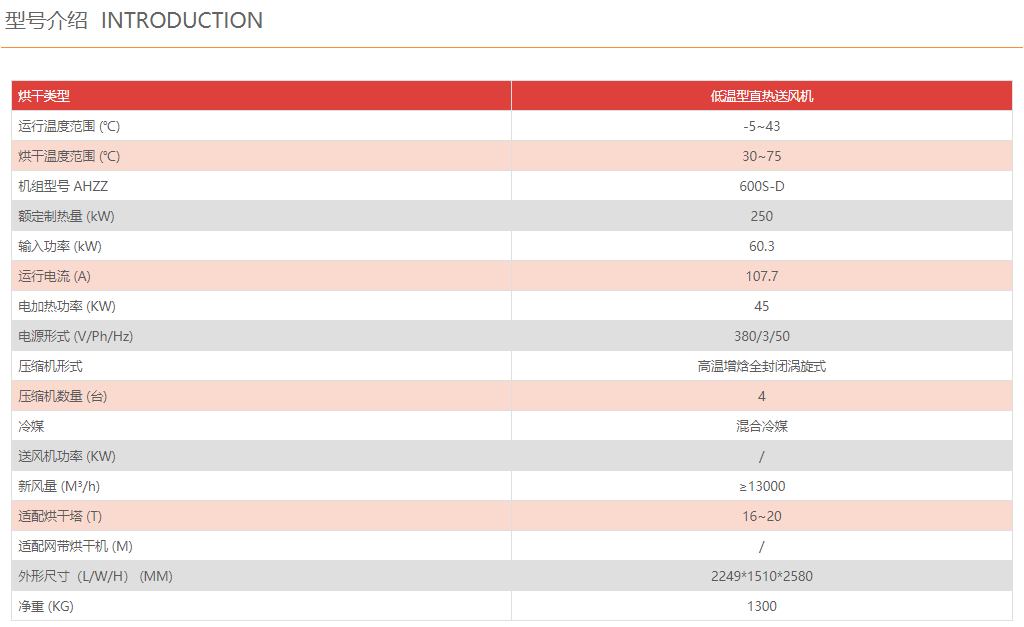The image size is (1024, 627).
Task: Click the 600S-D model number cell
Action: [761, 186]
